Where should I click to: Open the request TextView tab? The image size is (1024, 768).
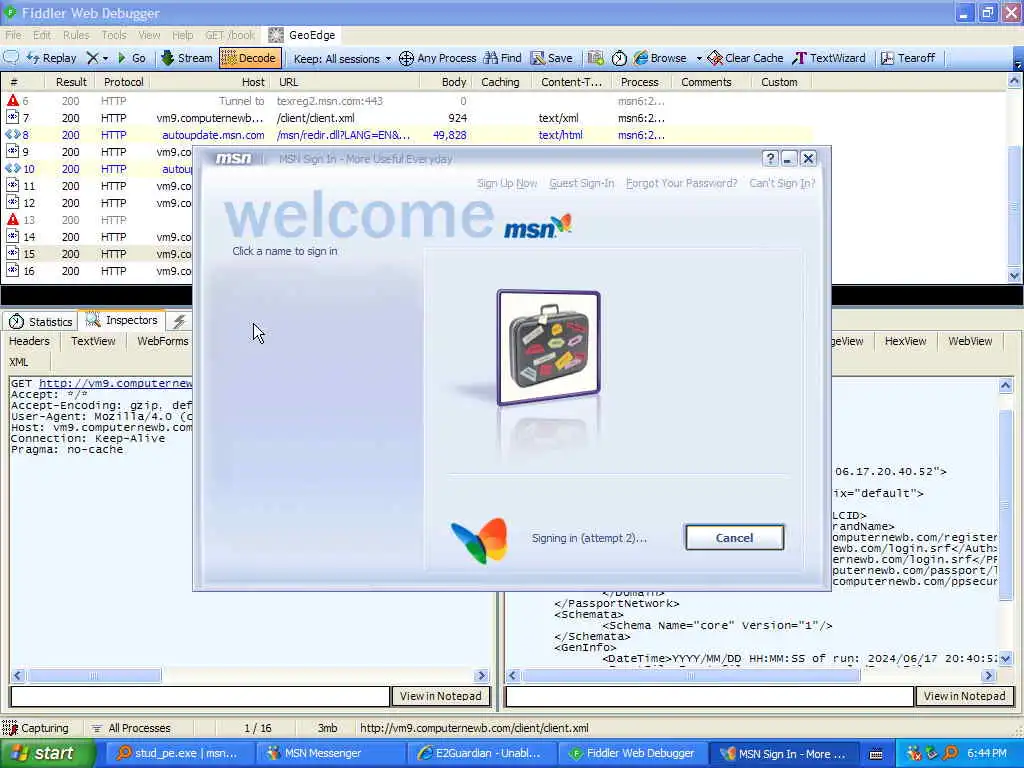pos(93,341)
